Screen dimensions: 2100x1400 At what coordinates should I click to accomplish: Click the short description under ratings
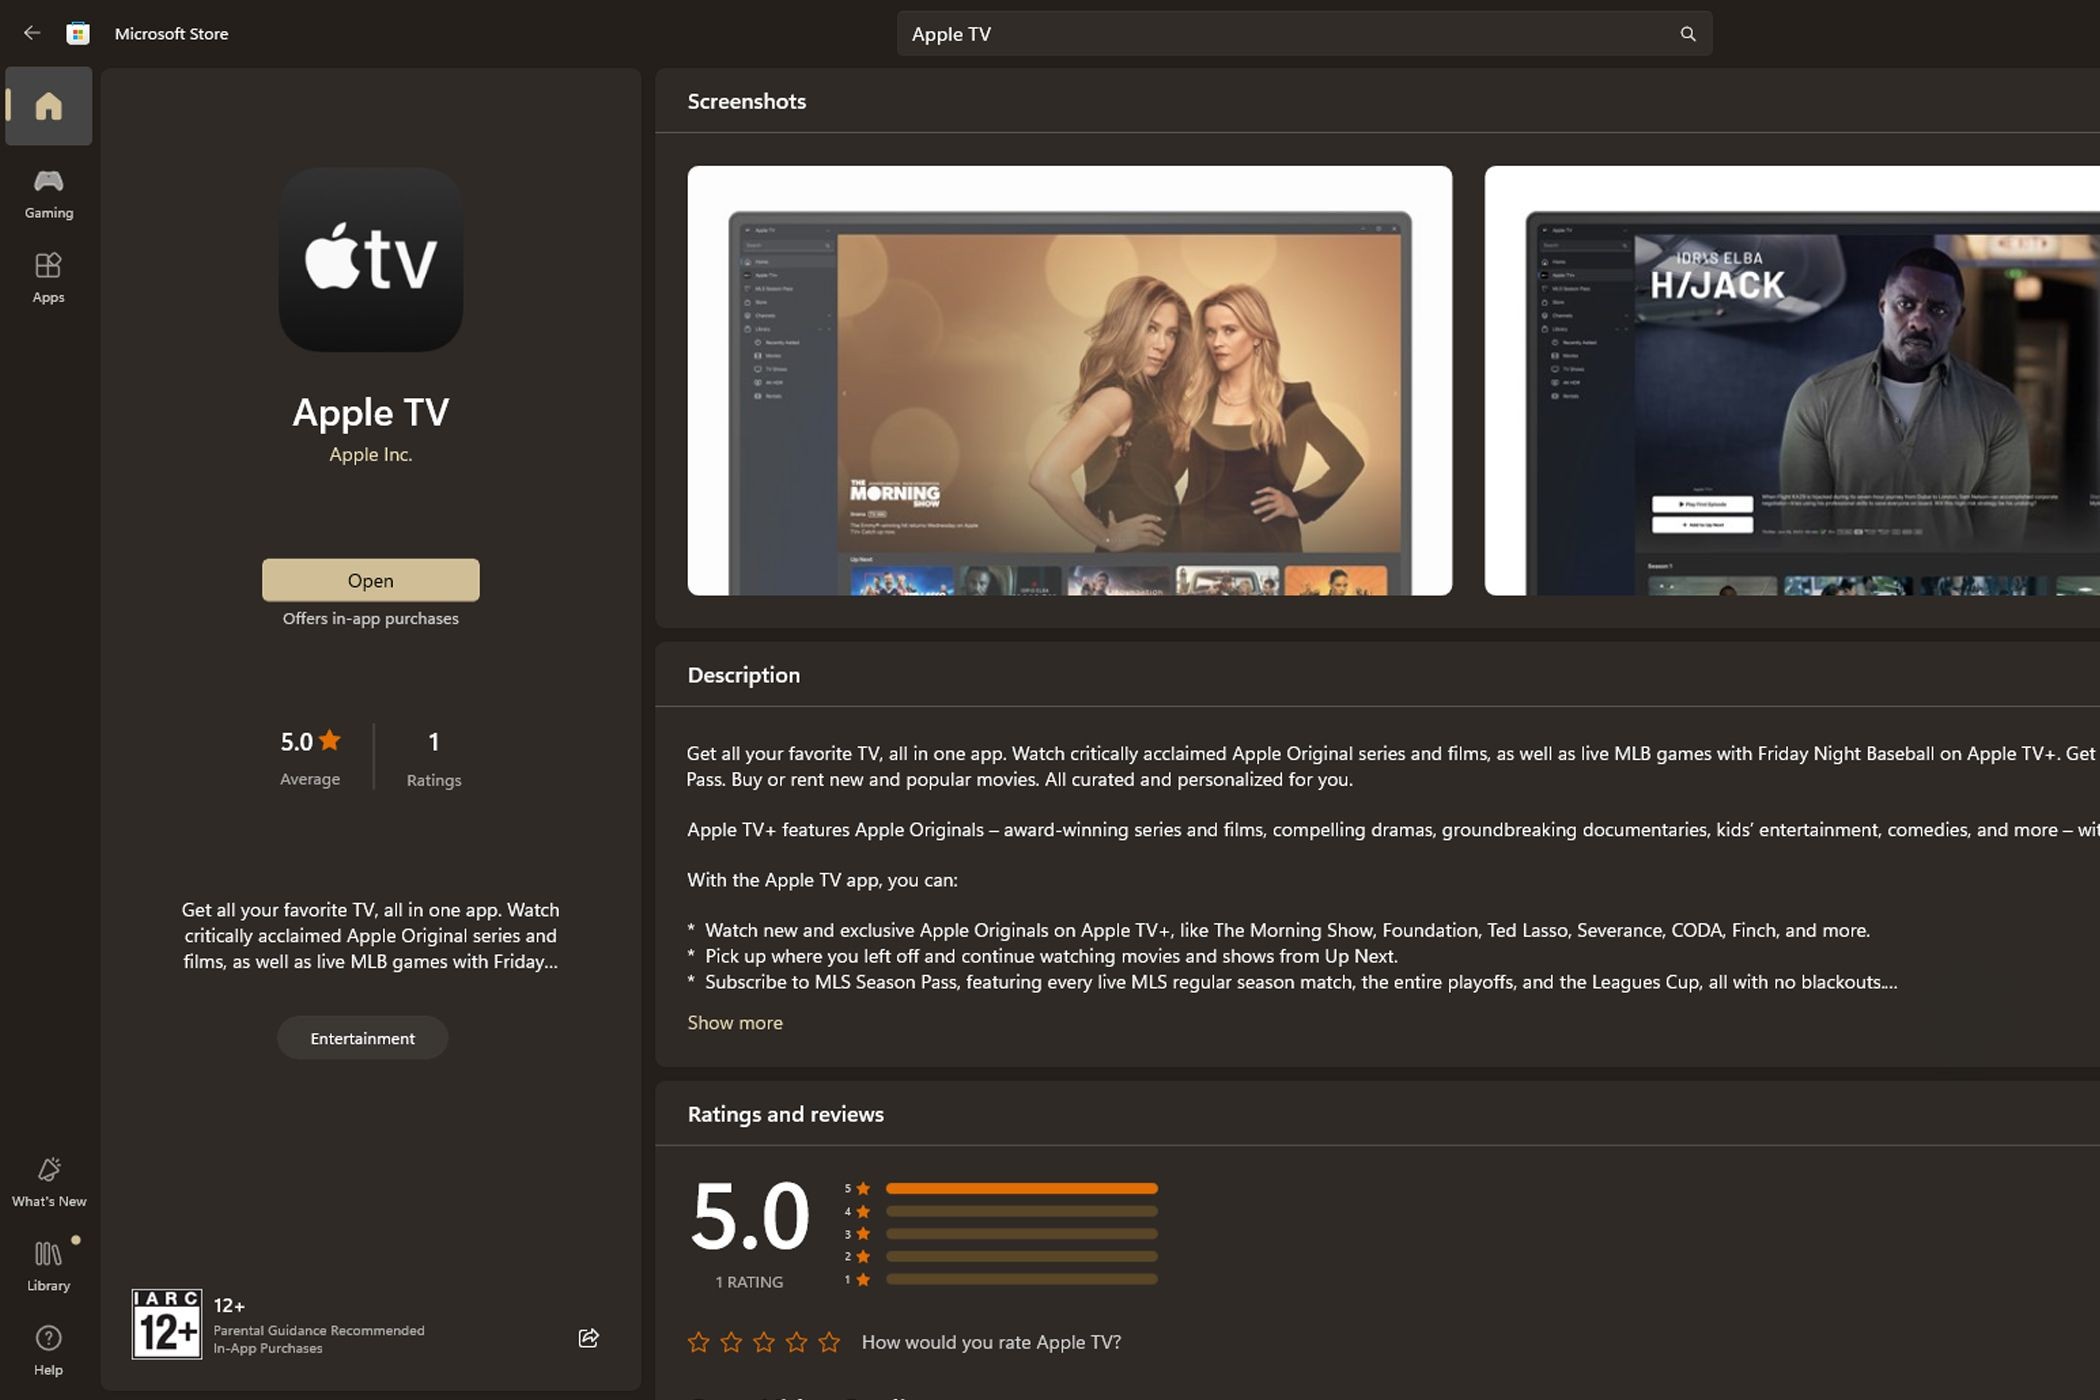[x=371, y=936]
